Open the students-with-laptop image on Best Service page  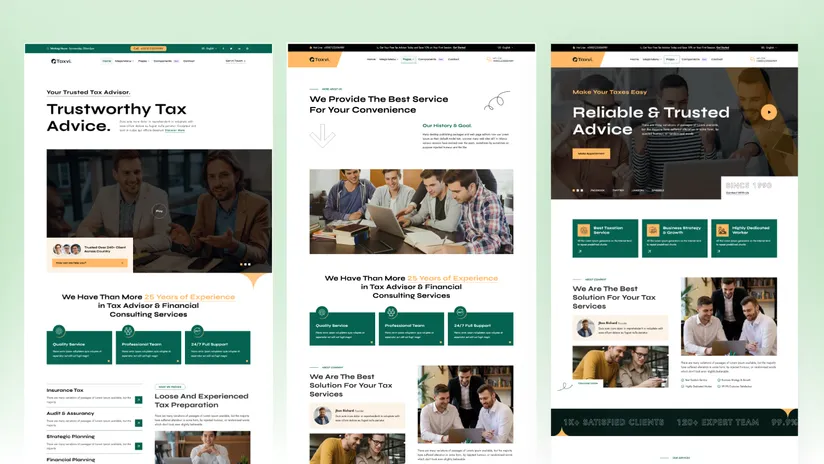coord(411,211)
